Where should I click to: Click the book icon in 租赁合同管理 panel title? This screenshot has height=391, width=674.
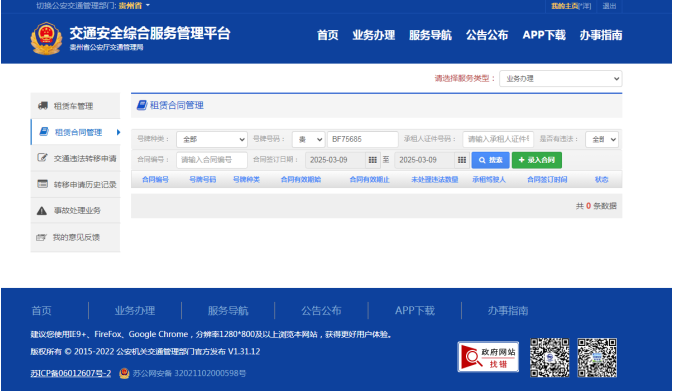pos(142,105)
